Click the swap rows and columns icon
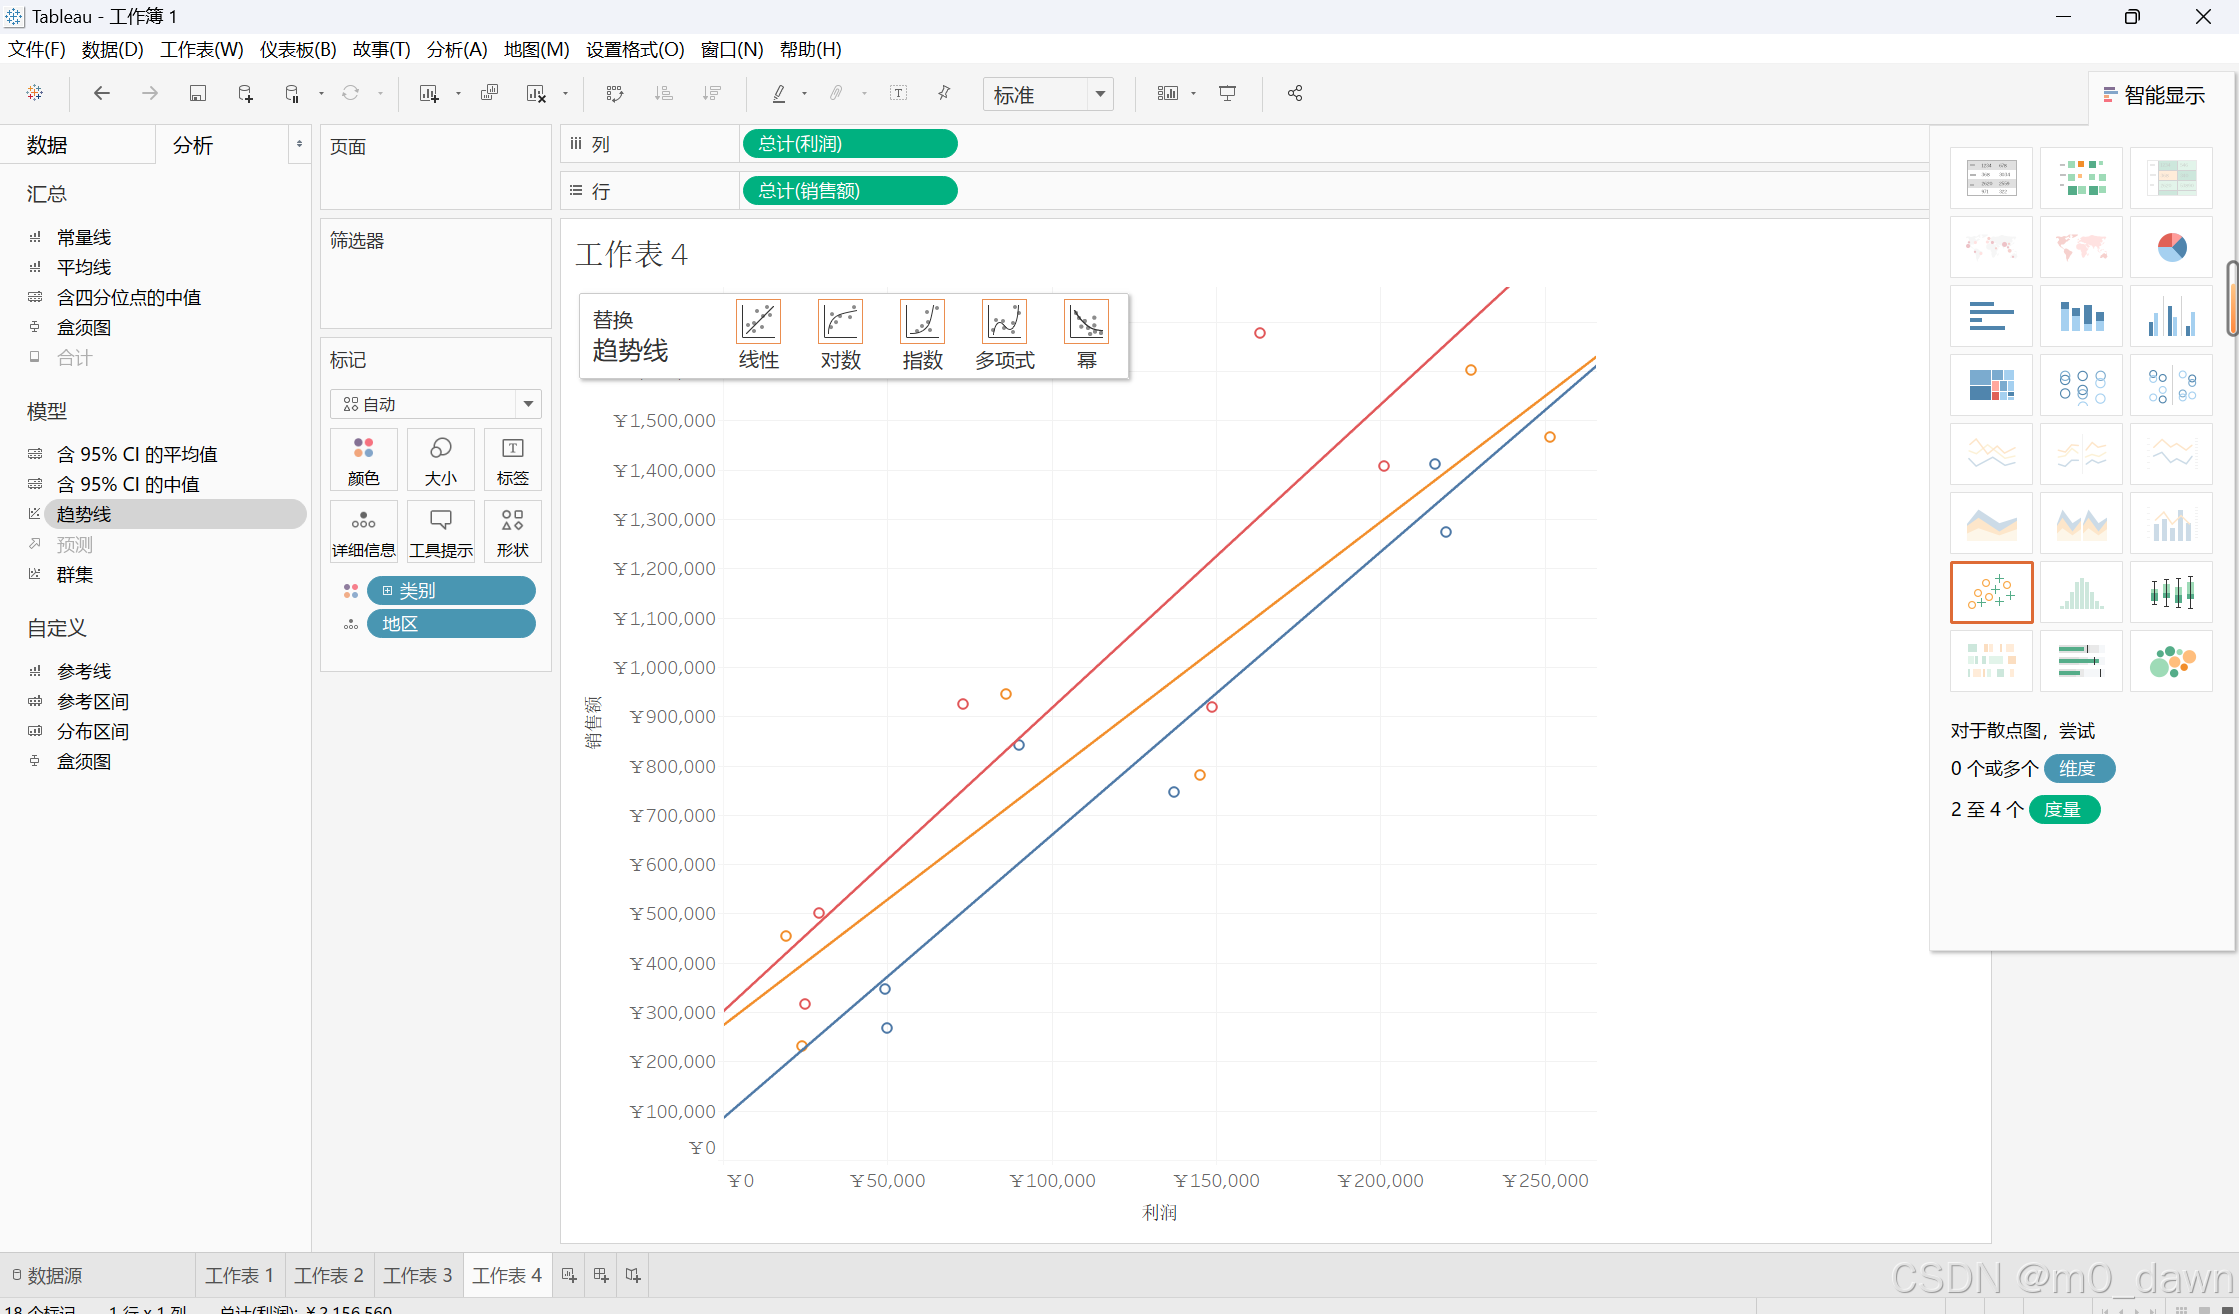 pos(615,94)
